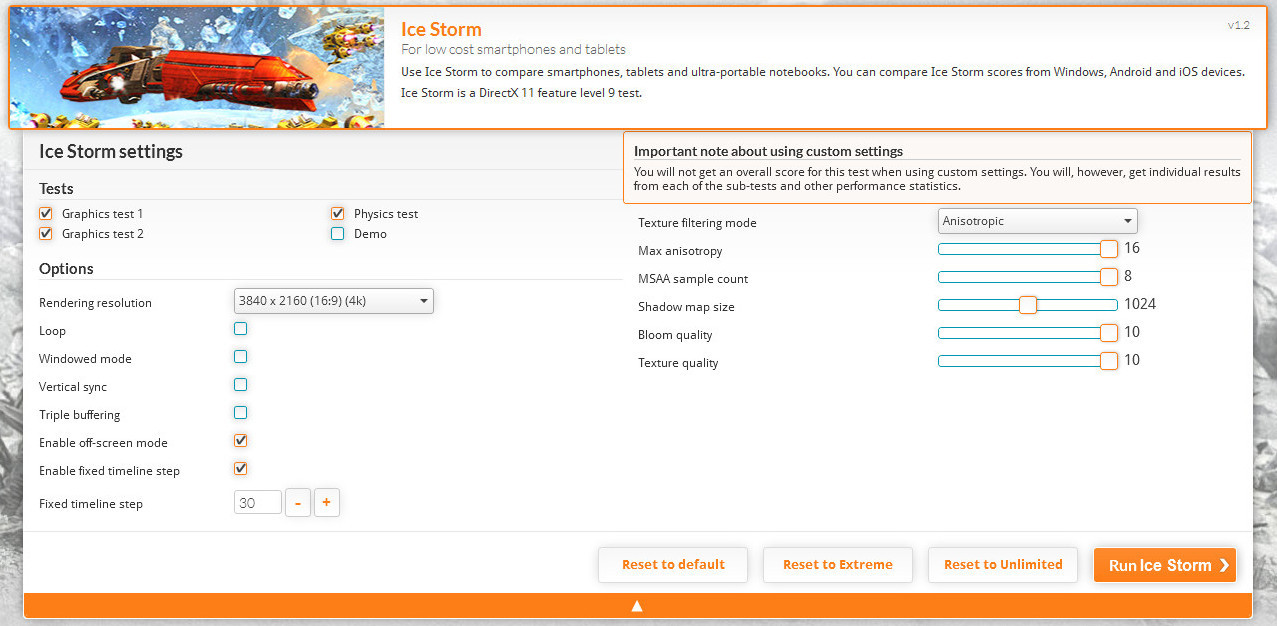Click the Max anisotropy slider handle
The image size is (1277, 626).
(1108, 249)
